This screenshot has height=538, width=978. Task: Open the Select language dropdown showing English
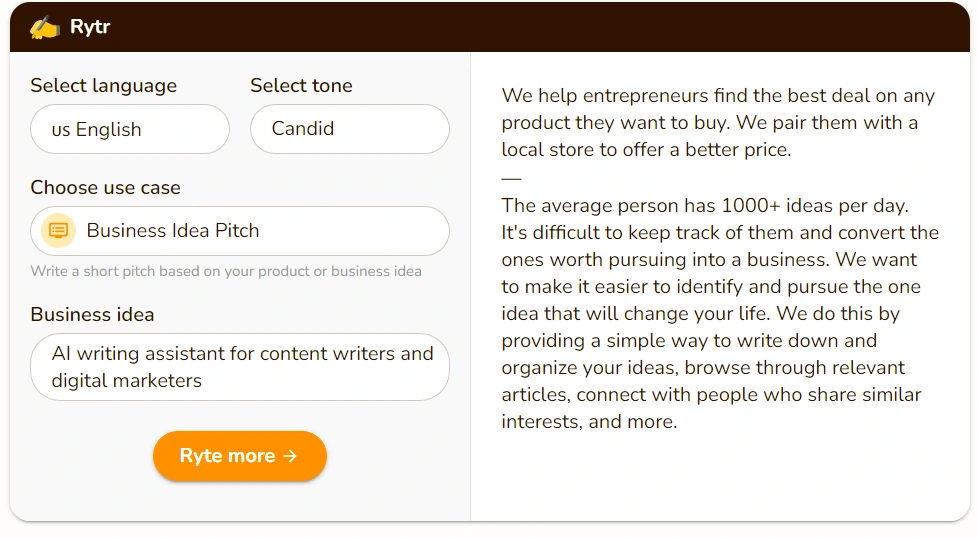coord(130,129)
